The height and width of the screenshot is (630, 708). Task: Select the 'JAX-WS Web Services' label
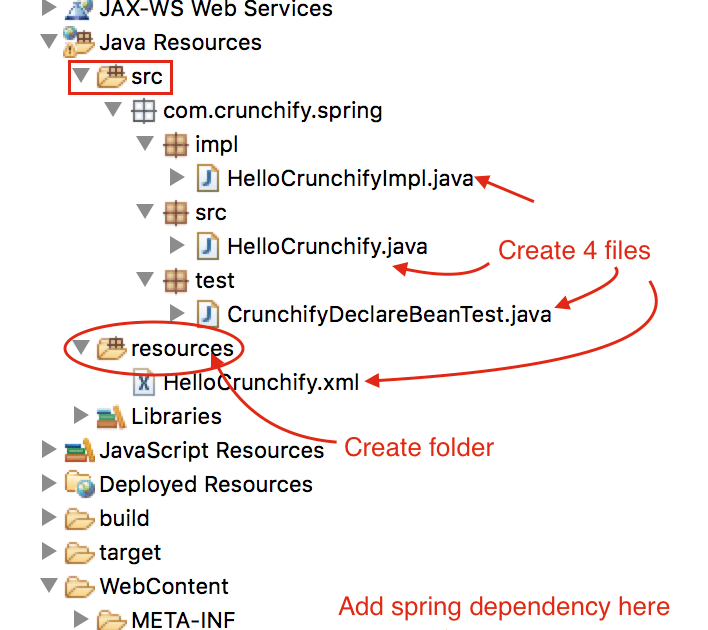point(216,9)
